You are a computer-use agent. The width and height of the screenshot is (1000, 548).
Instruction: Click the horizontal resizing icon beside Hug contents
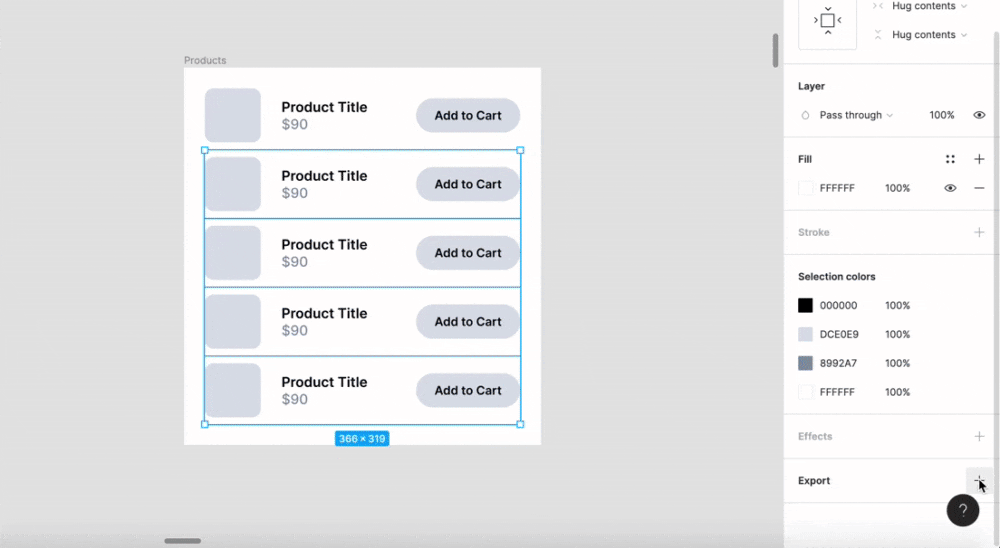coord(878,6)
